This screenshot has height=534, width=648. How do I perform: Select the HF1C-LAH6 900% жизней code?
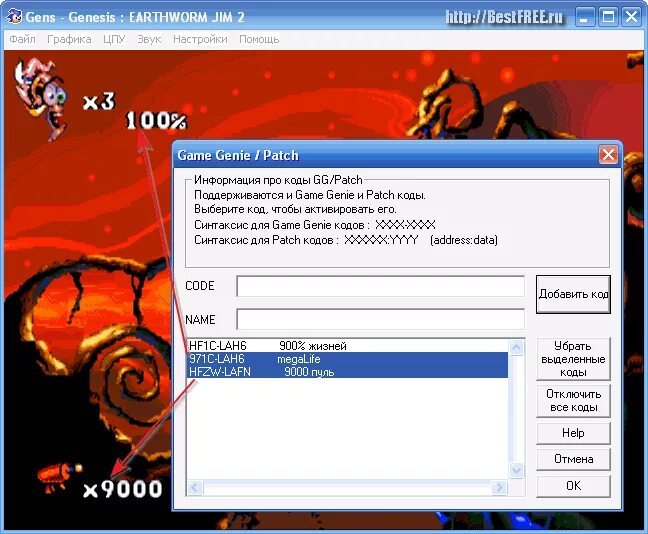coord(347,346)
